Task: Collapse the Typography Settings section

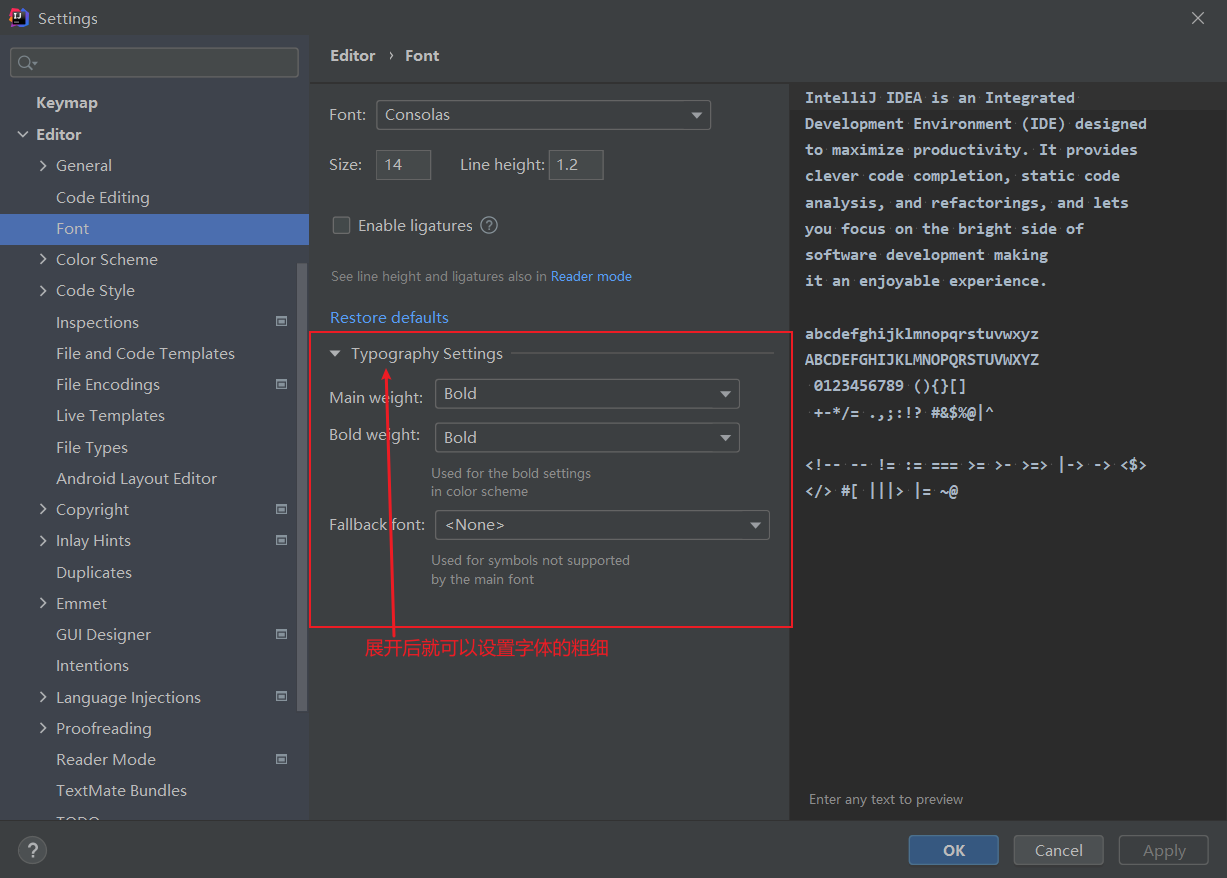Action: (x=336, y=353)
